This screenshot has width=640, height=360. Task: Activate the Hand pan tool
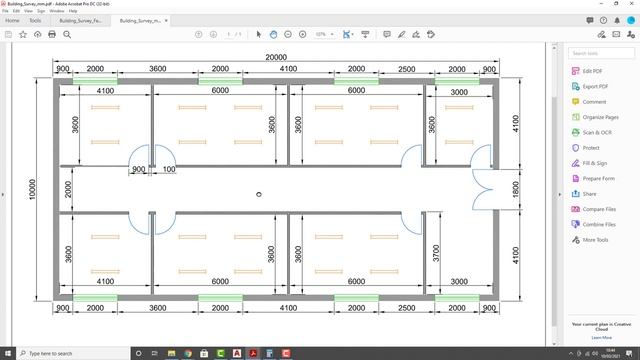point(273,35)
